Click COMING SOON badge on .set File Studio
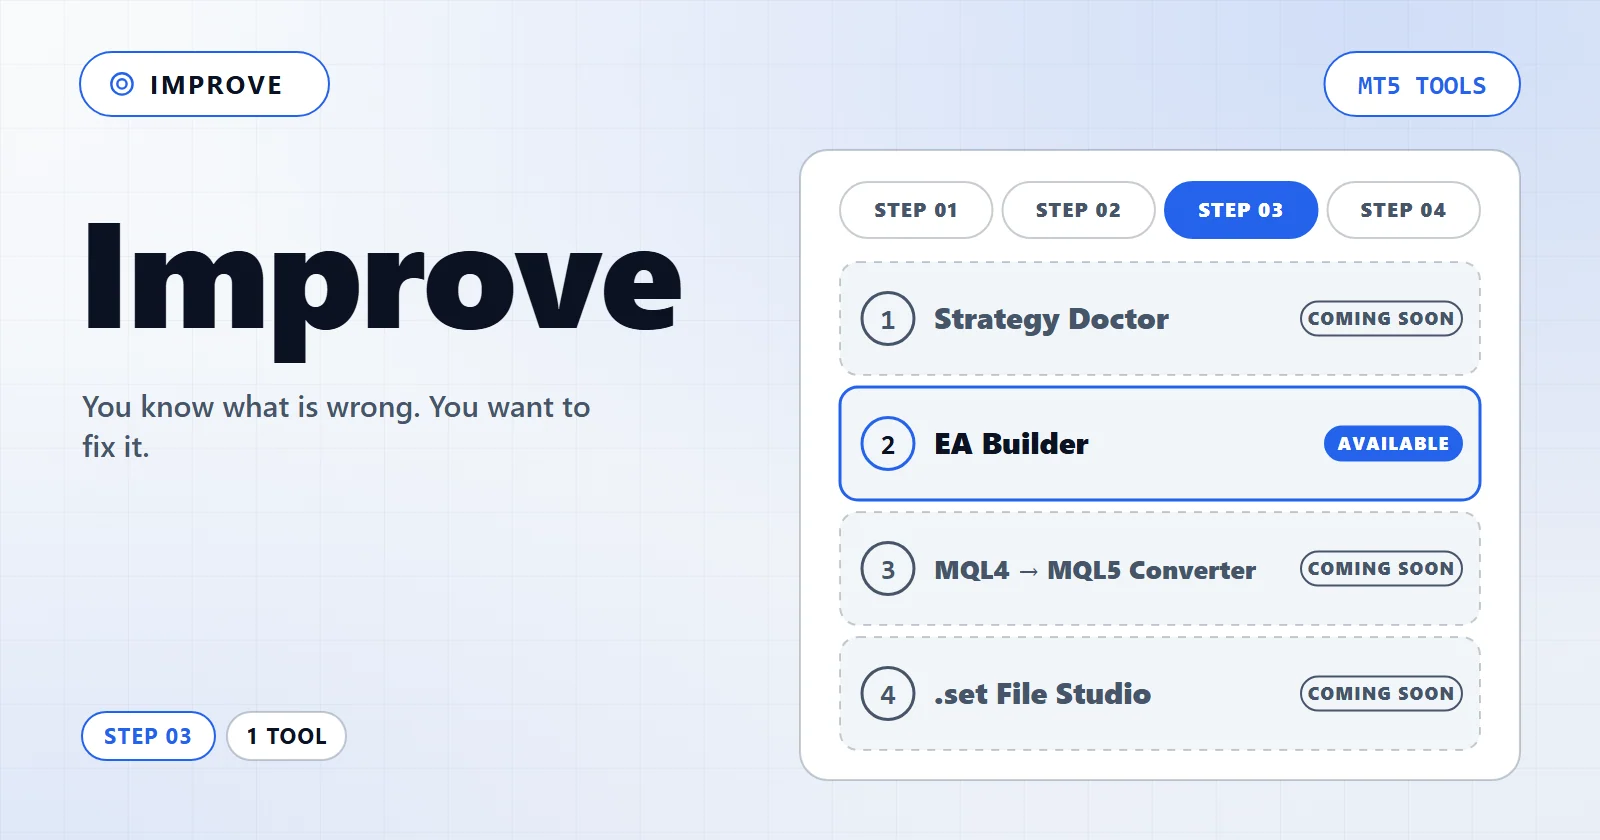The image size is (1600, 840). [1381, 694]
